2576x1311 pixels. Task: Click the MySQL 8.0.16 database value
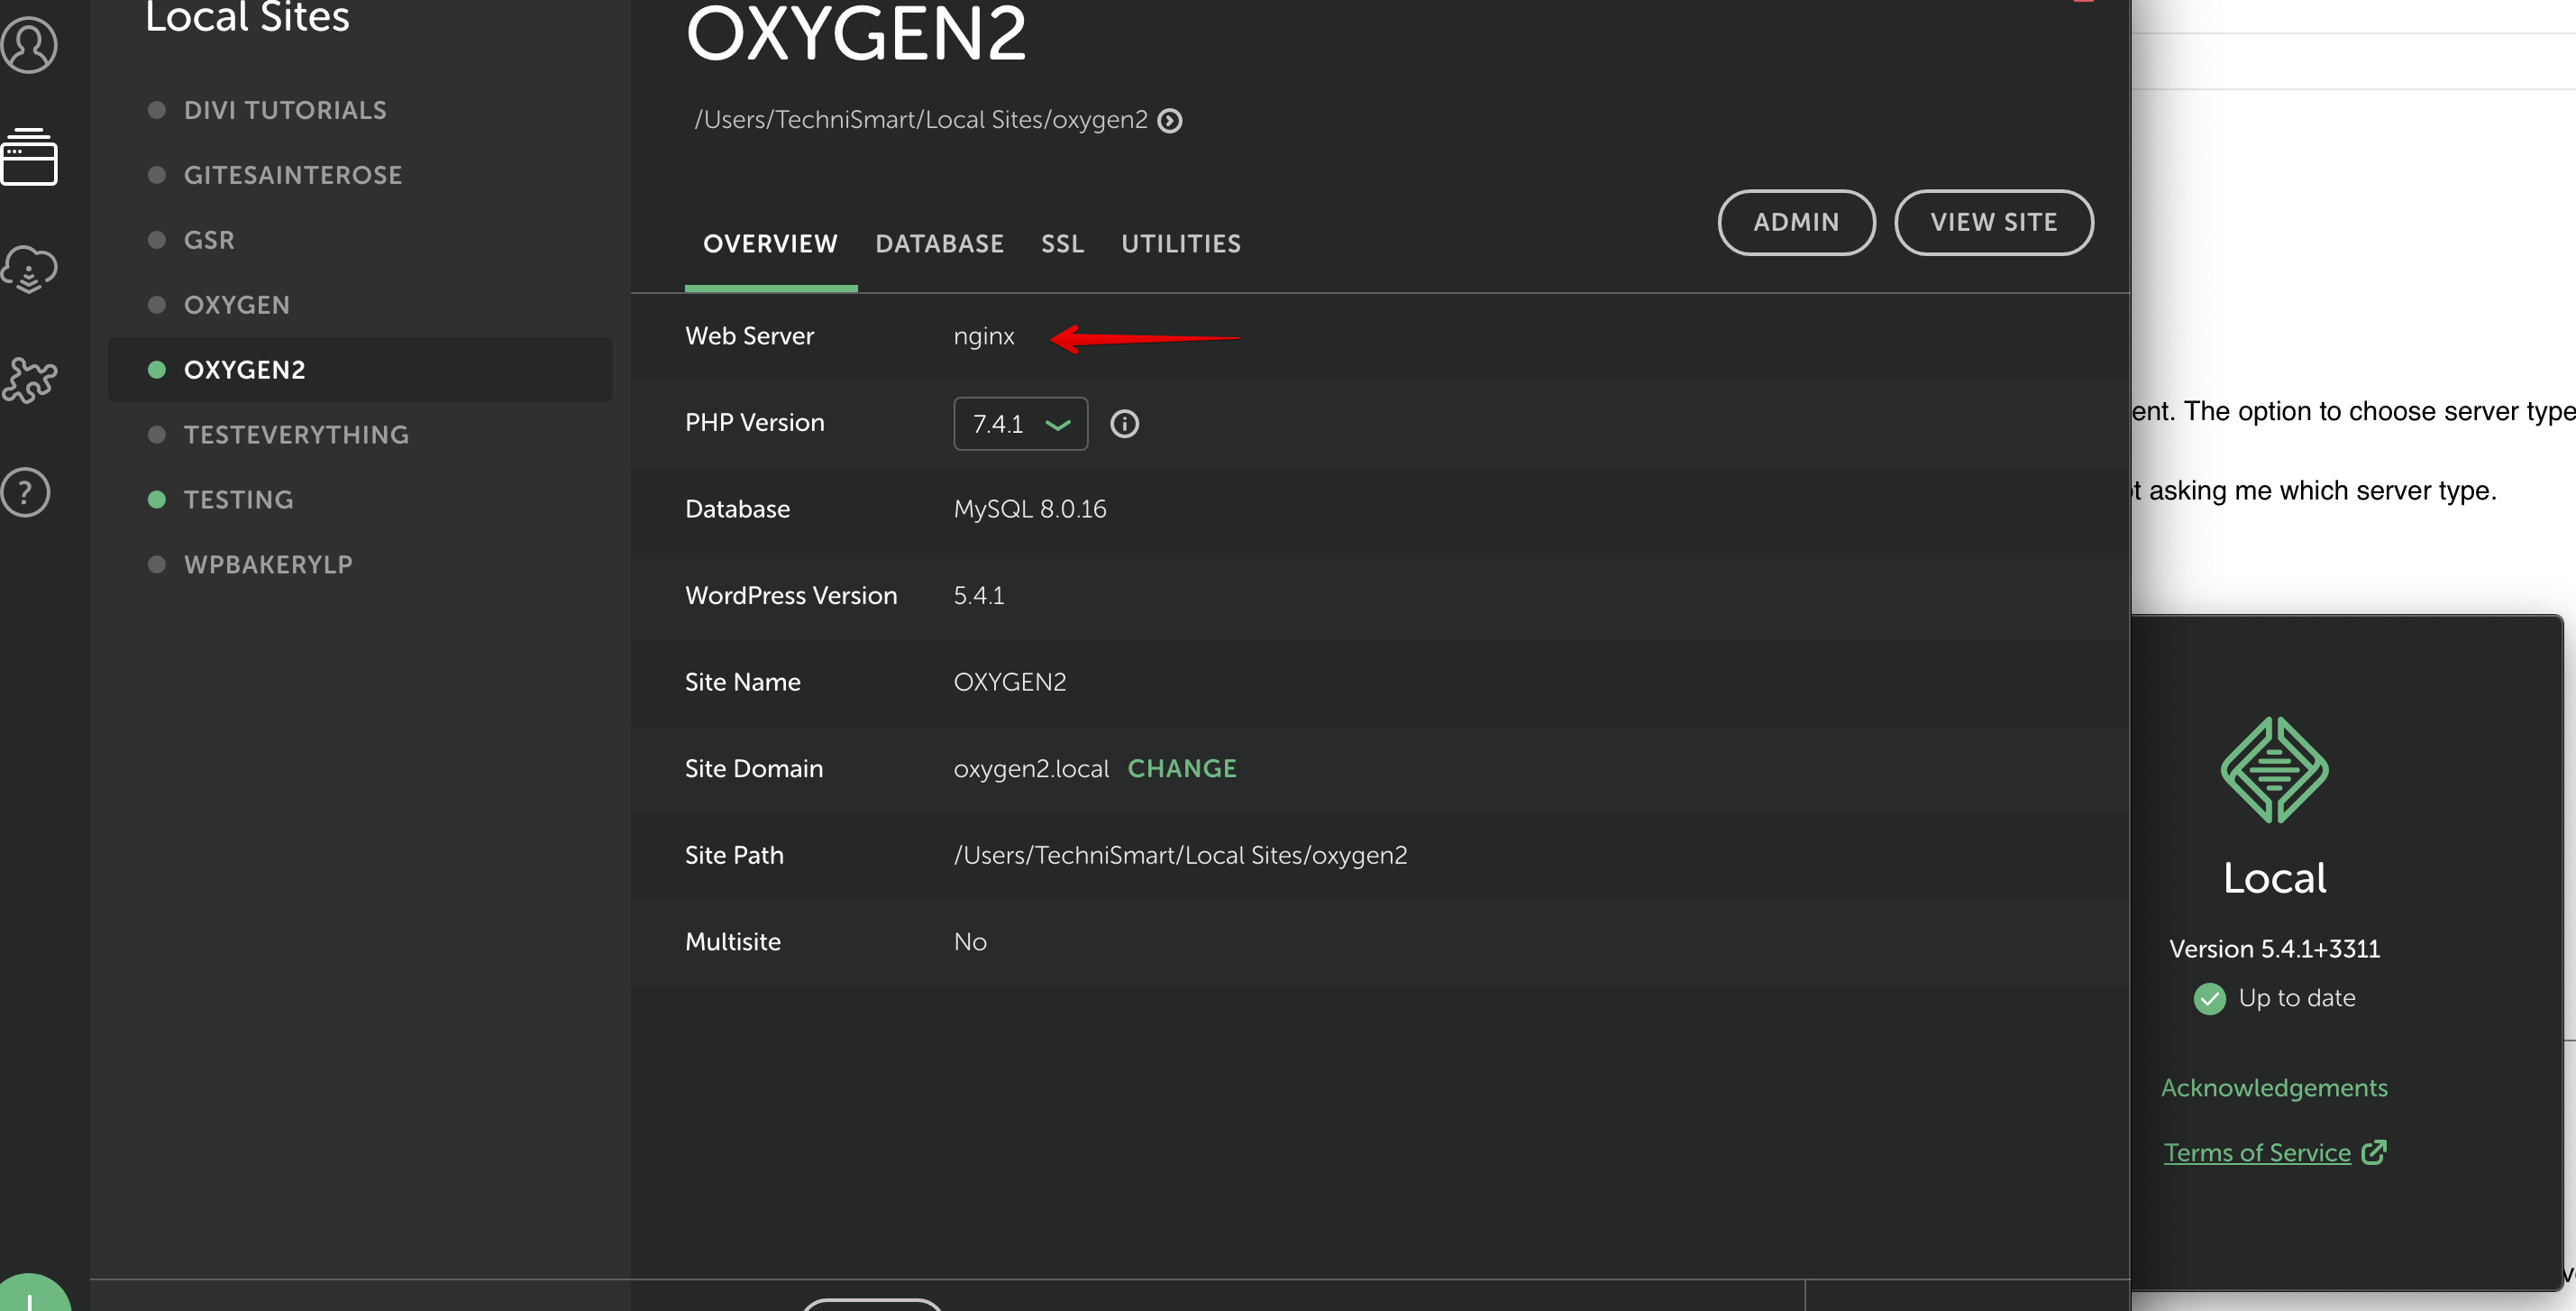tap(1030, 509)
